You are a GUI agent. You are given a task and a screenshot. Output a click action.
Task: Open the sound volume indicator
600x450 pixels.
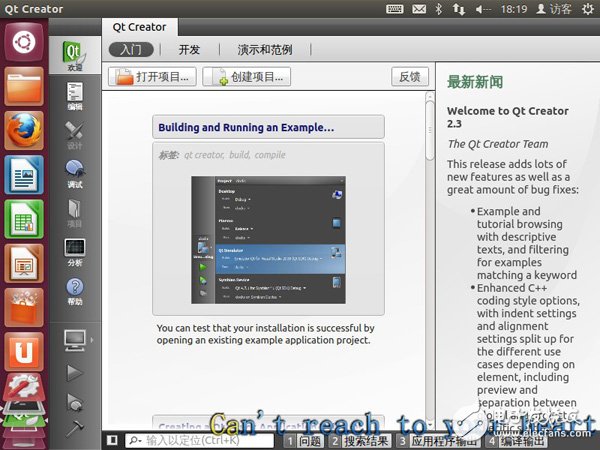[x=483, y=9]
